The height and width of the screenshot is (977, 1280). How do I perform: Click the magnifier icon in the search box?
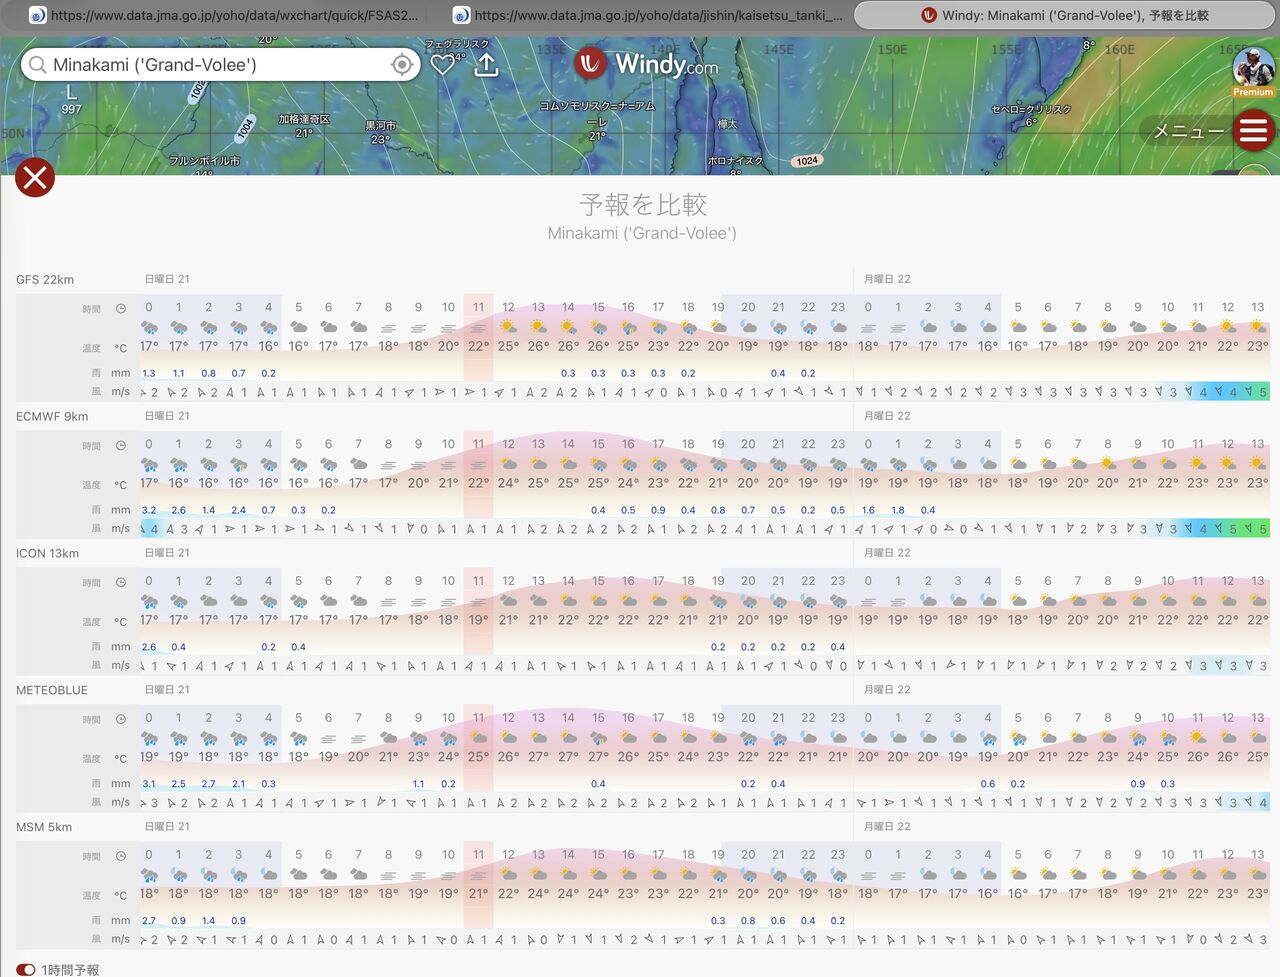coord(38,65)
